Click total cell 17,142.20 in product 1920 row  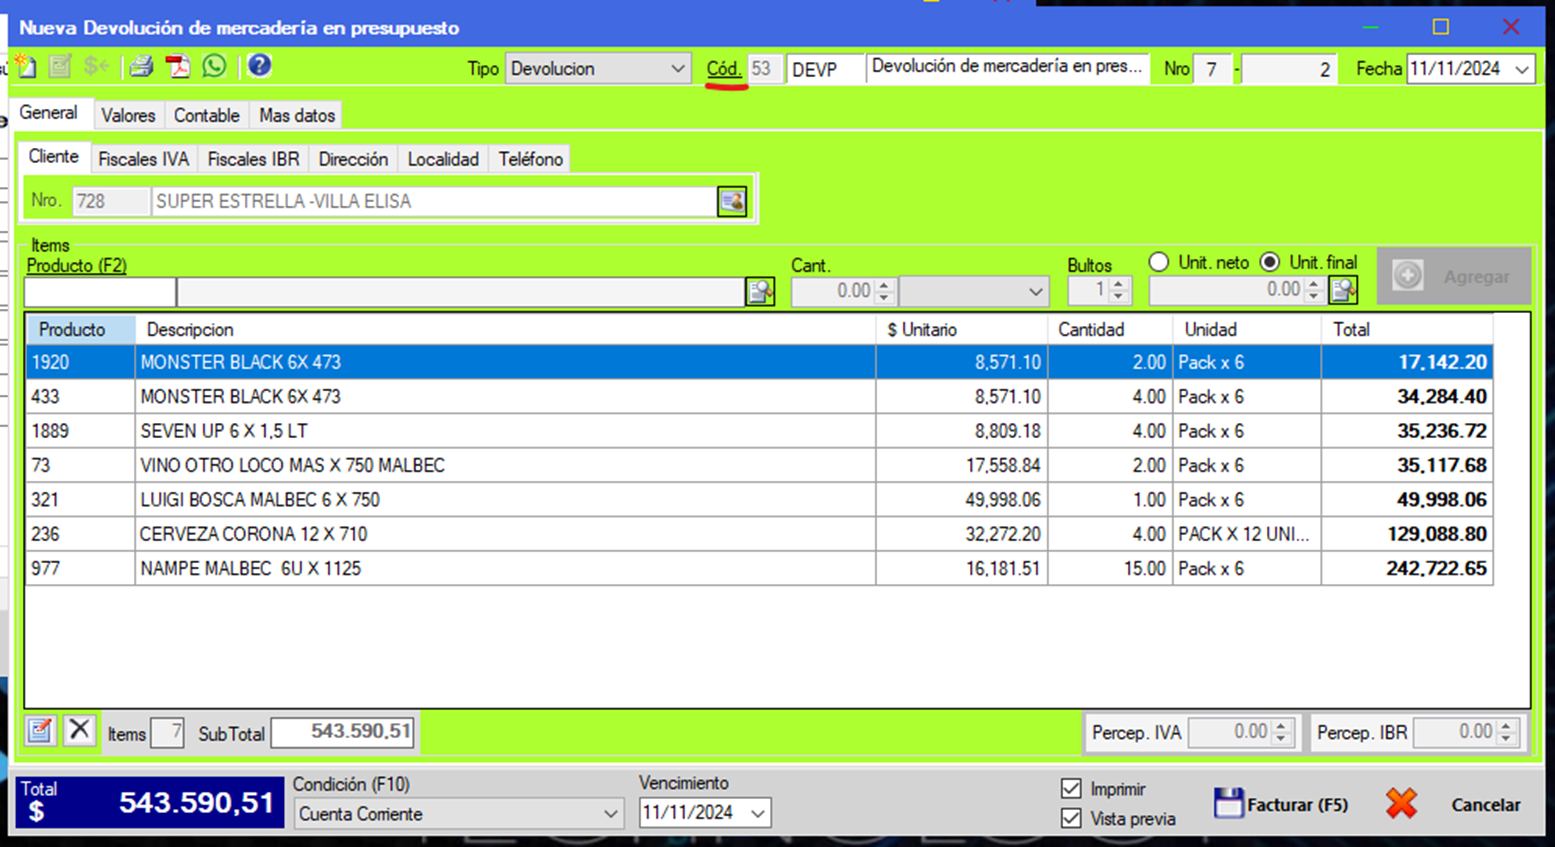point(1407,362)
